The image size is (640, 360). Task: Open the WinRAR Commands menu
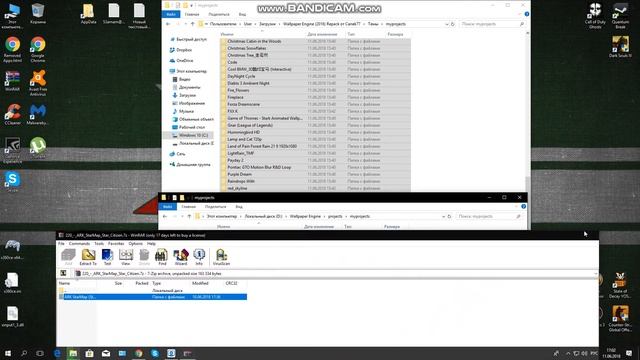(79, 244)
